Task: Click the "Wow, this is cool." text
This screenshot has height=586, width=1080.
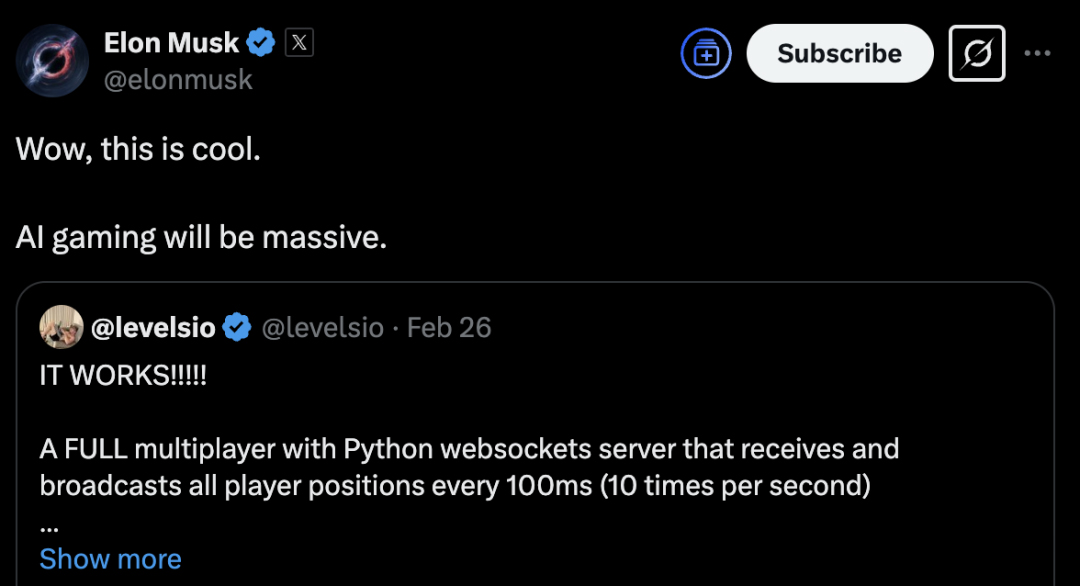Action: 138,149
